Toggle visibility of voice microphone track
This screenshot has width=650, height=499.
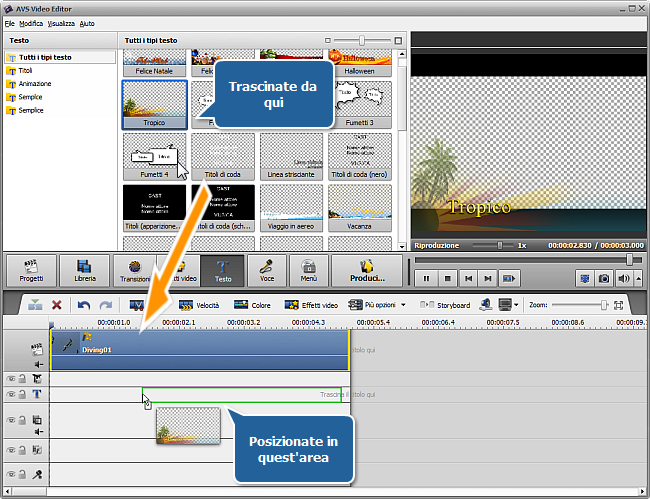coord(11,474)
